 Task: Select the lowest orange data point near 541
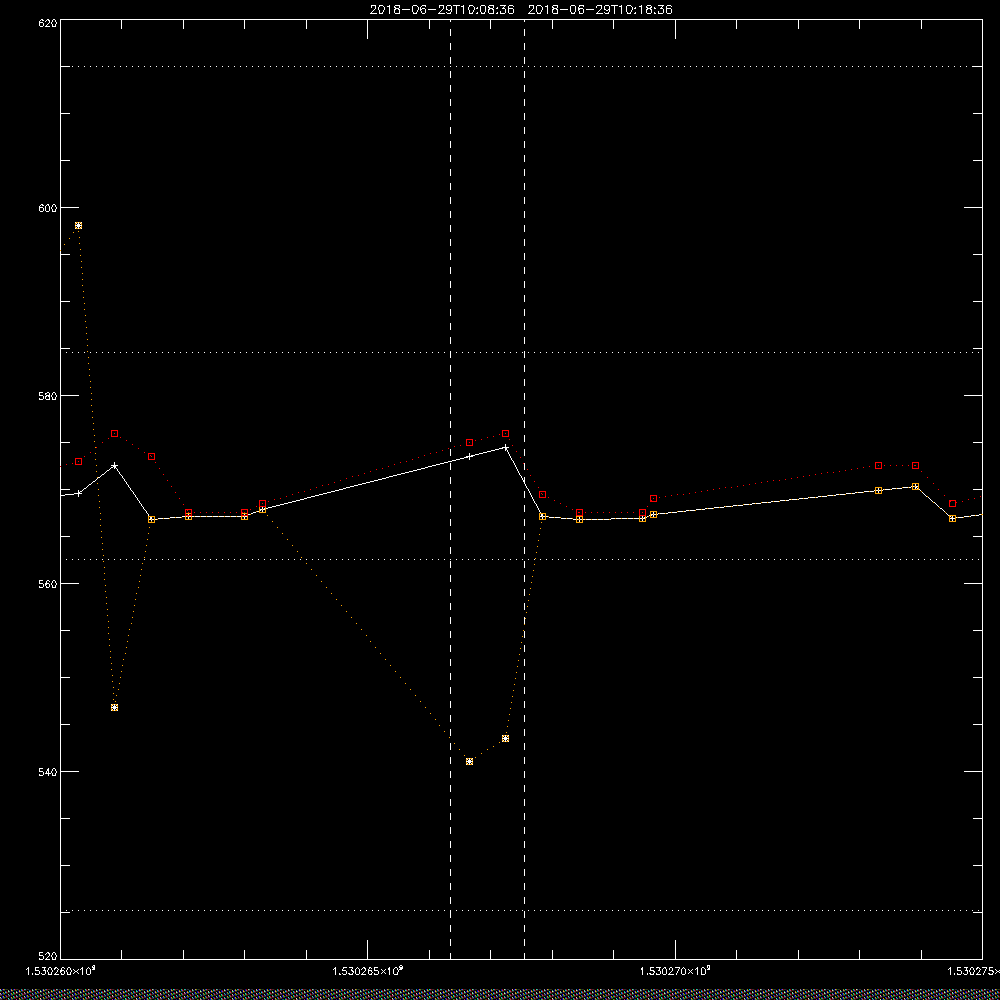[x=469, y=761]
